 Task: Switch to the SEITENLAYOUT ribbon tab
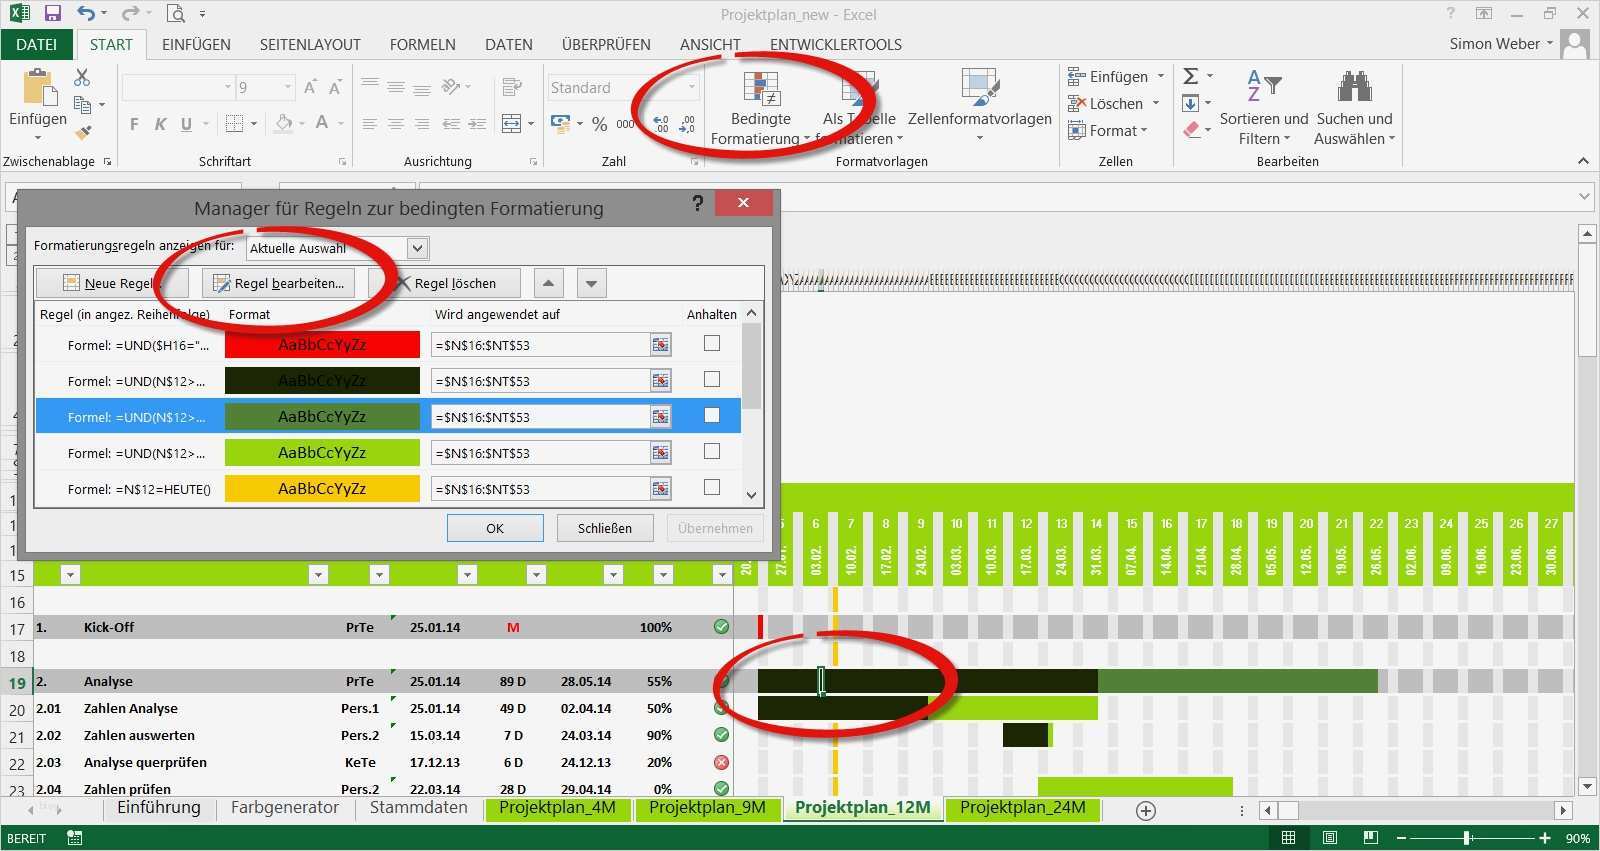(x=310, y=44)
